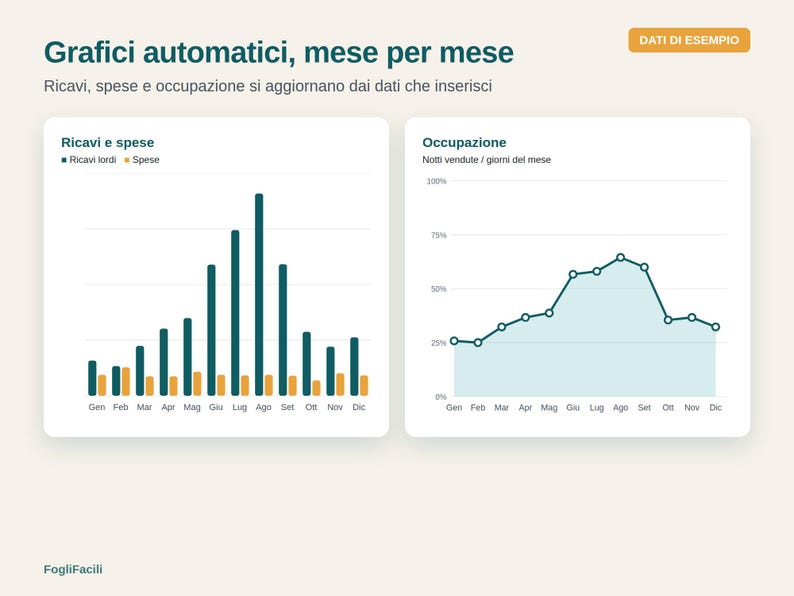Click the Giu revenue bar
Screen dimensions: 794x596
(x=211, y=330)
